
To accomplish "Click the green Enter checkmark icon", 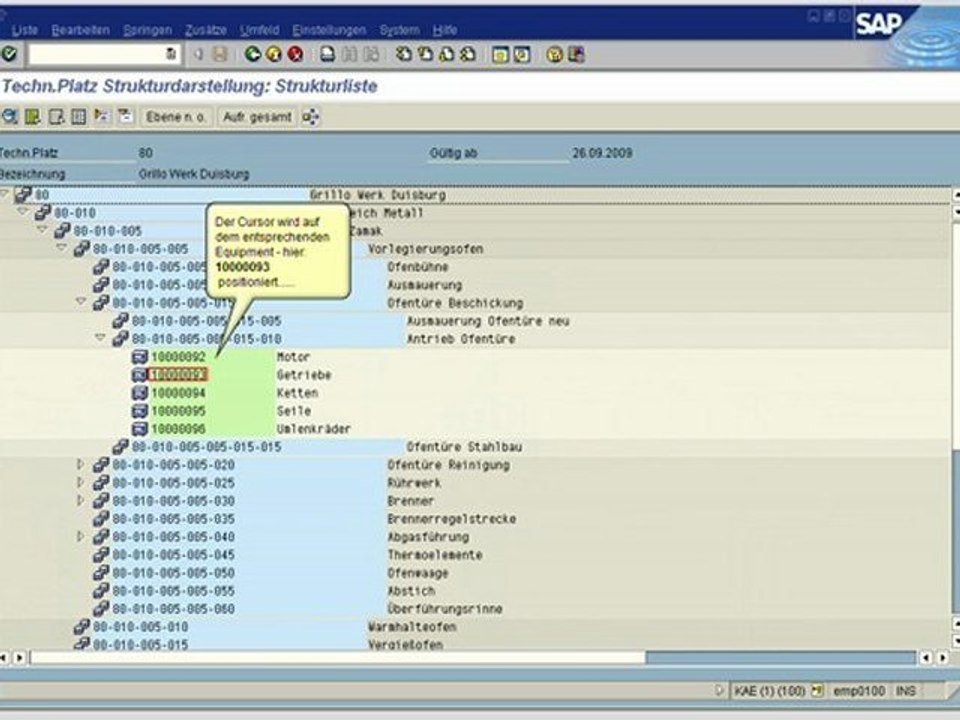I will [9, 54].
